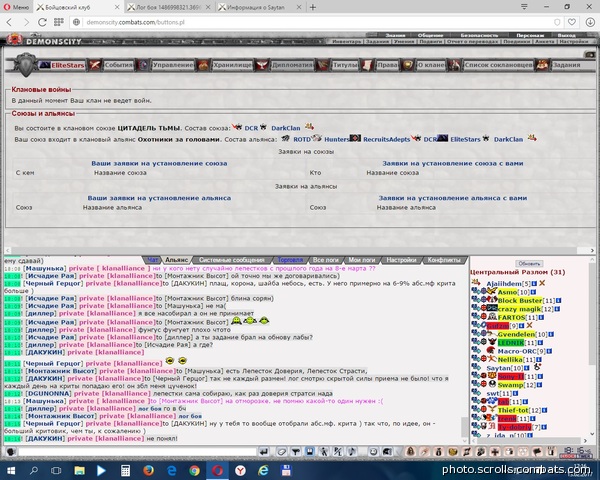Open Инвентарь submenu link

tap(347, 41)
